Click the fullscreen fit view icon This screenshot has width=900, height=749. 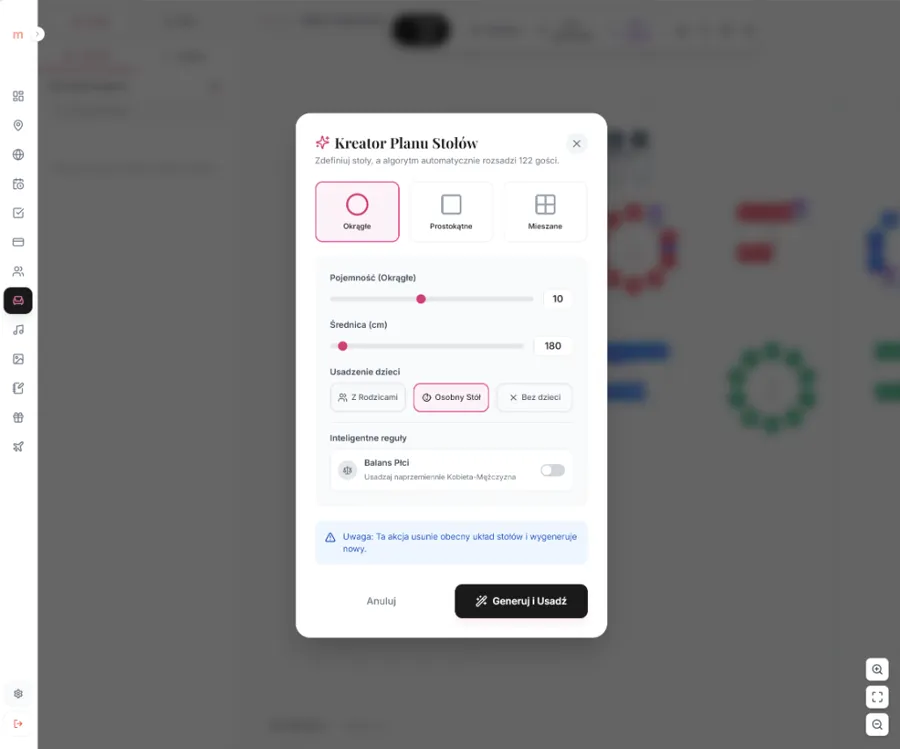pyautogui.click(x=877, y=697)
